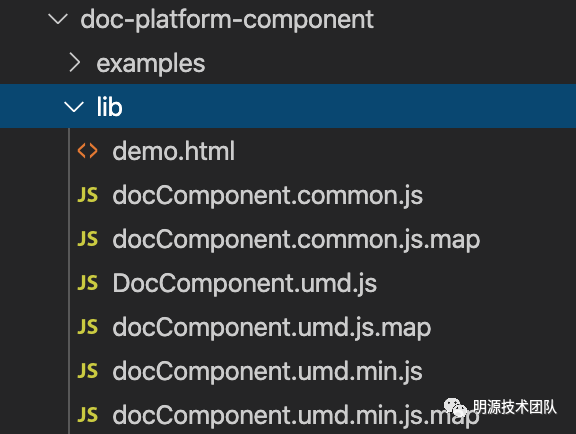Select the doc-platform-component root folder
The image size is (576, 434).
click(x=227, y=19)
